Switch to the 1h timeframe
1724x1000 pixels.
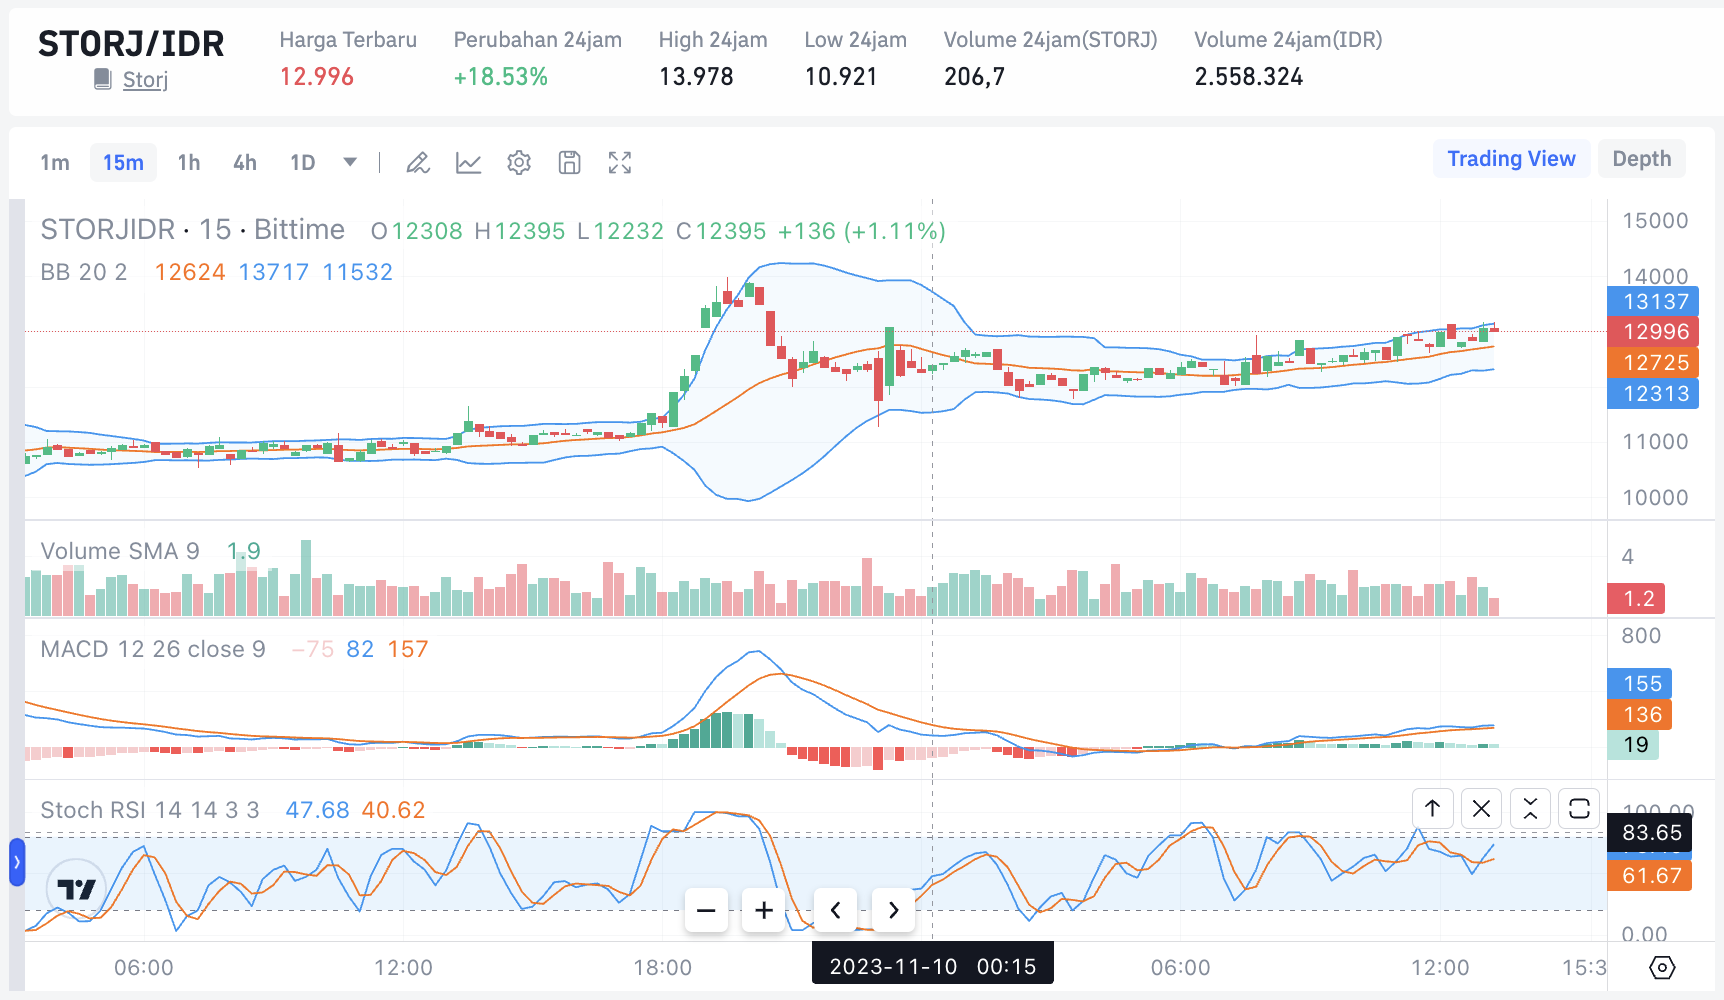(189, 162)
